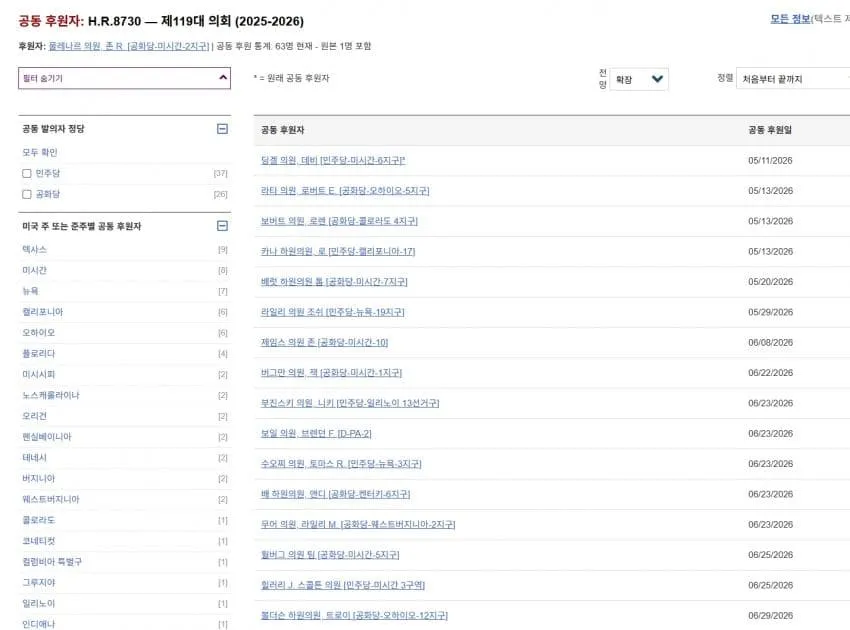Open 바 하원의원, 앤디 cosponsor page
The image size is (850, 630).
[x=336, y=494]
